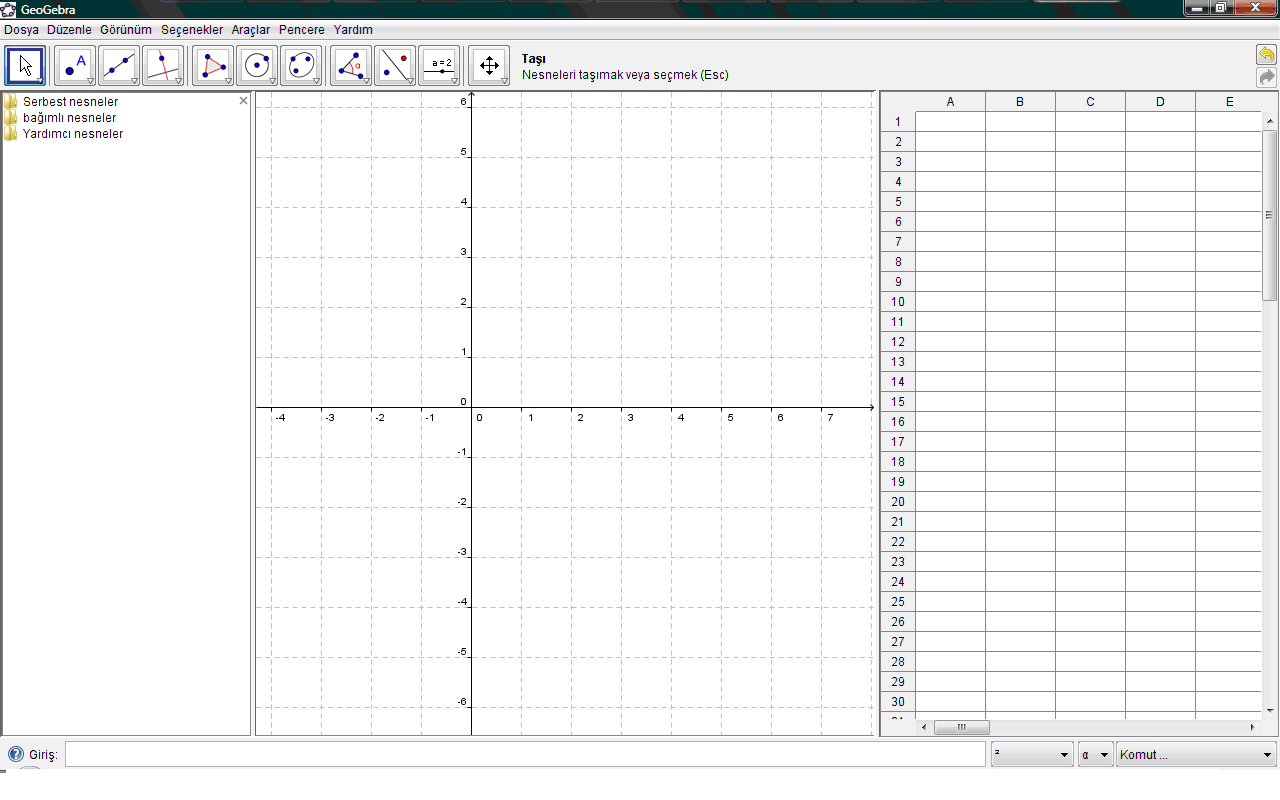Click spreadsheet scroll up arrow
This screenshot has width=1280, height=800.
click(x=1270, y=120)
